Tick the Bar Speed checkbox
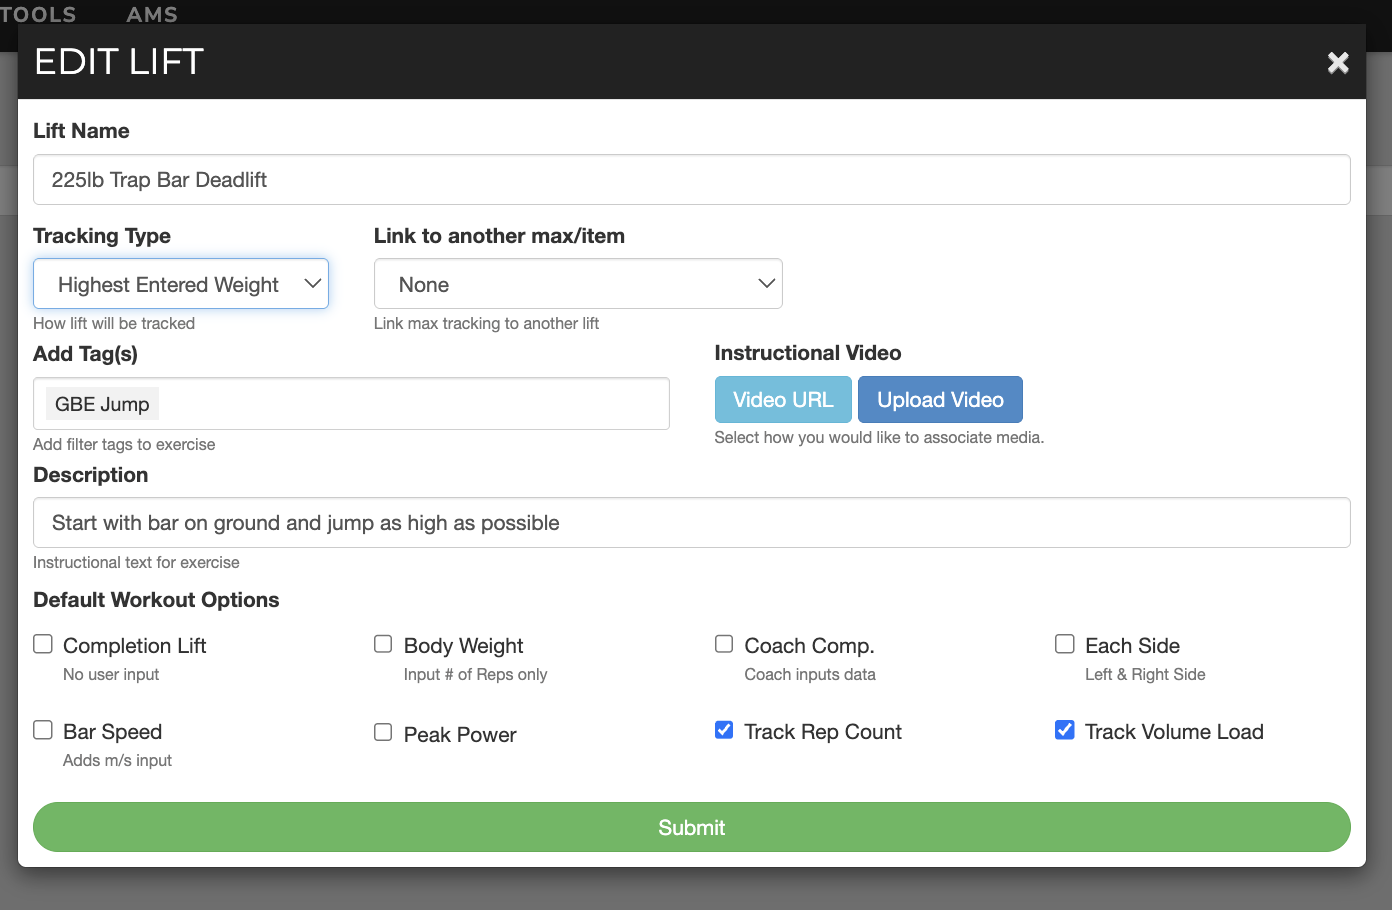 tap(43, 730)
